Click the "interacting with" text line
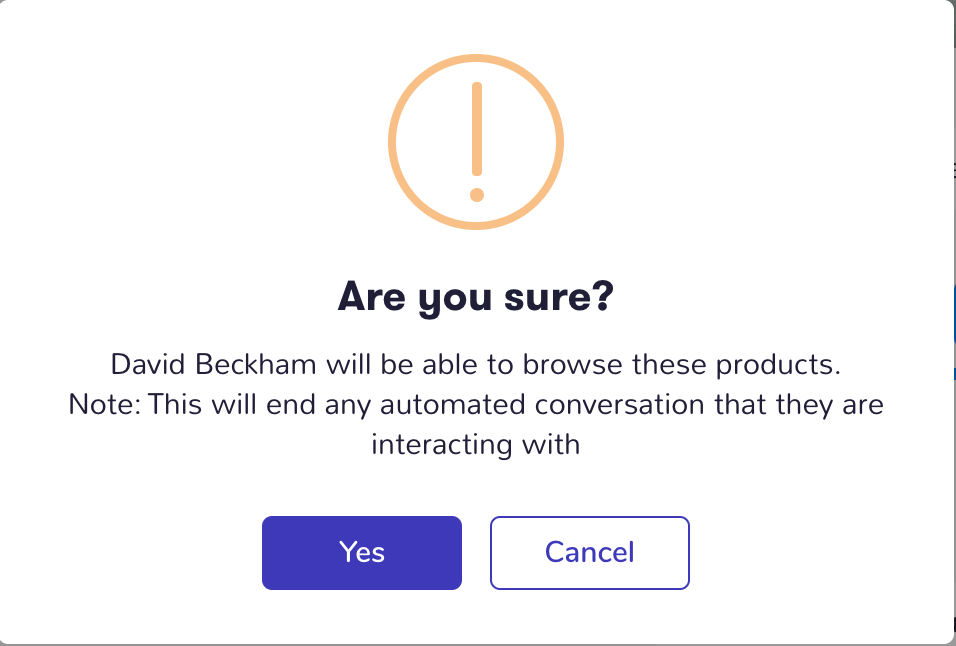Image resolution: width=956 pixels, height=646 pixels. (x=476, y=444)
